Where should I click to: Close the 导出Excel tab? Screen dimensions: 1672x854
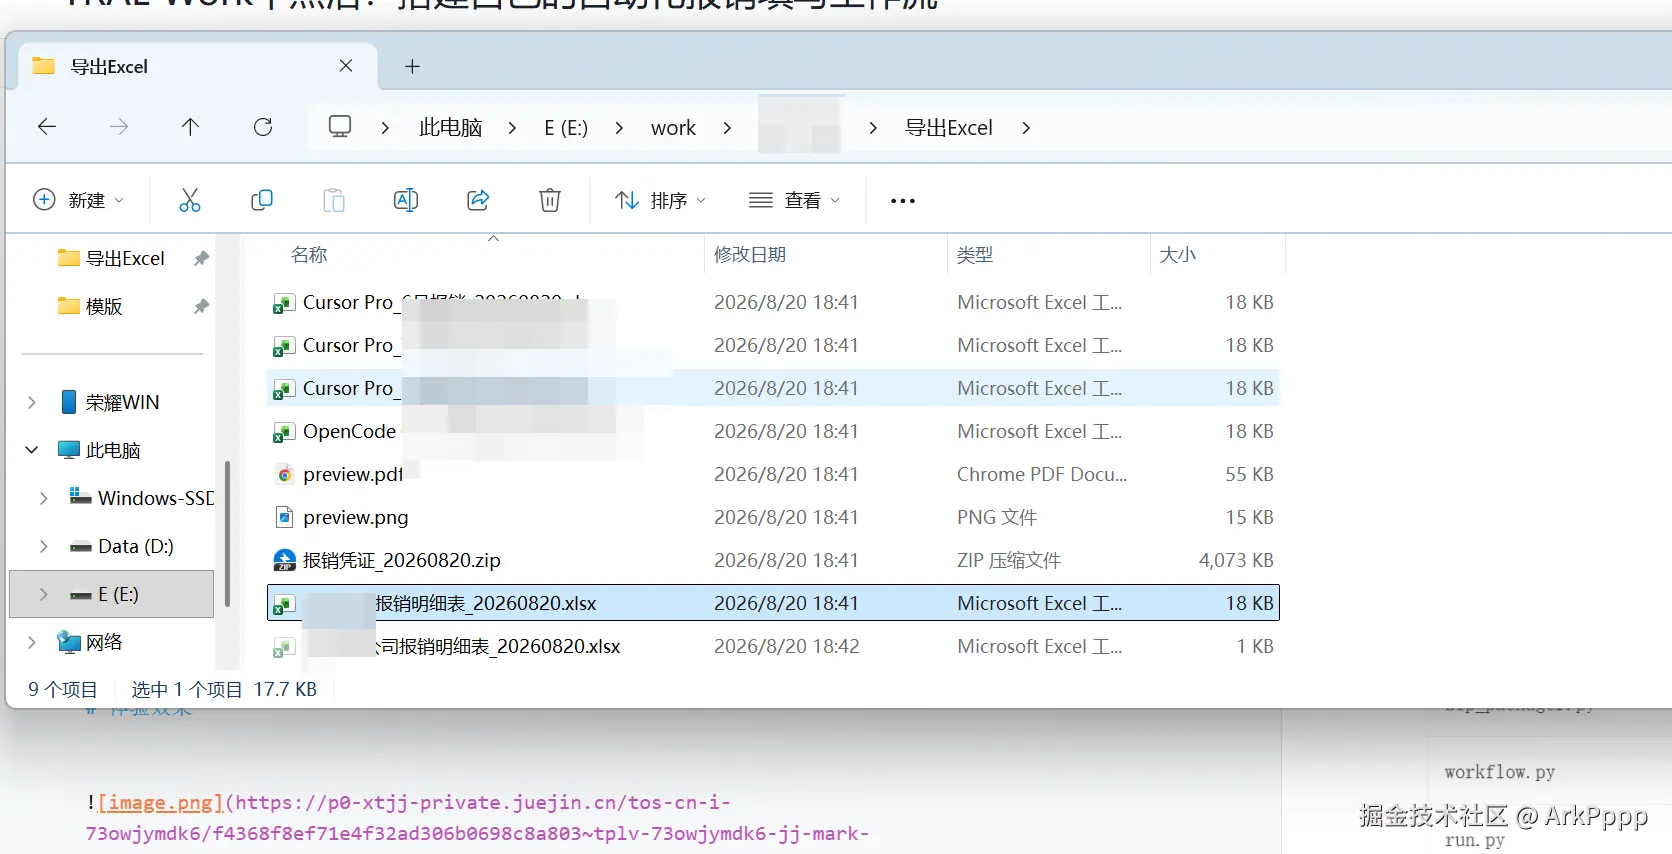[x=346, y=66]
